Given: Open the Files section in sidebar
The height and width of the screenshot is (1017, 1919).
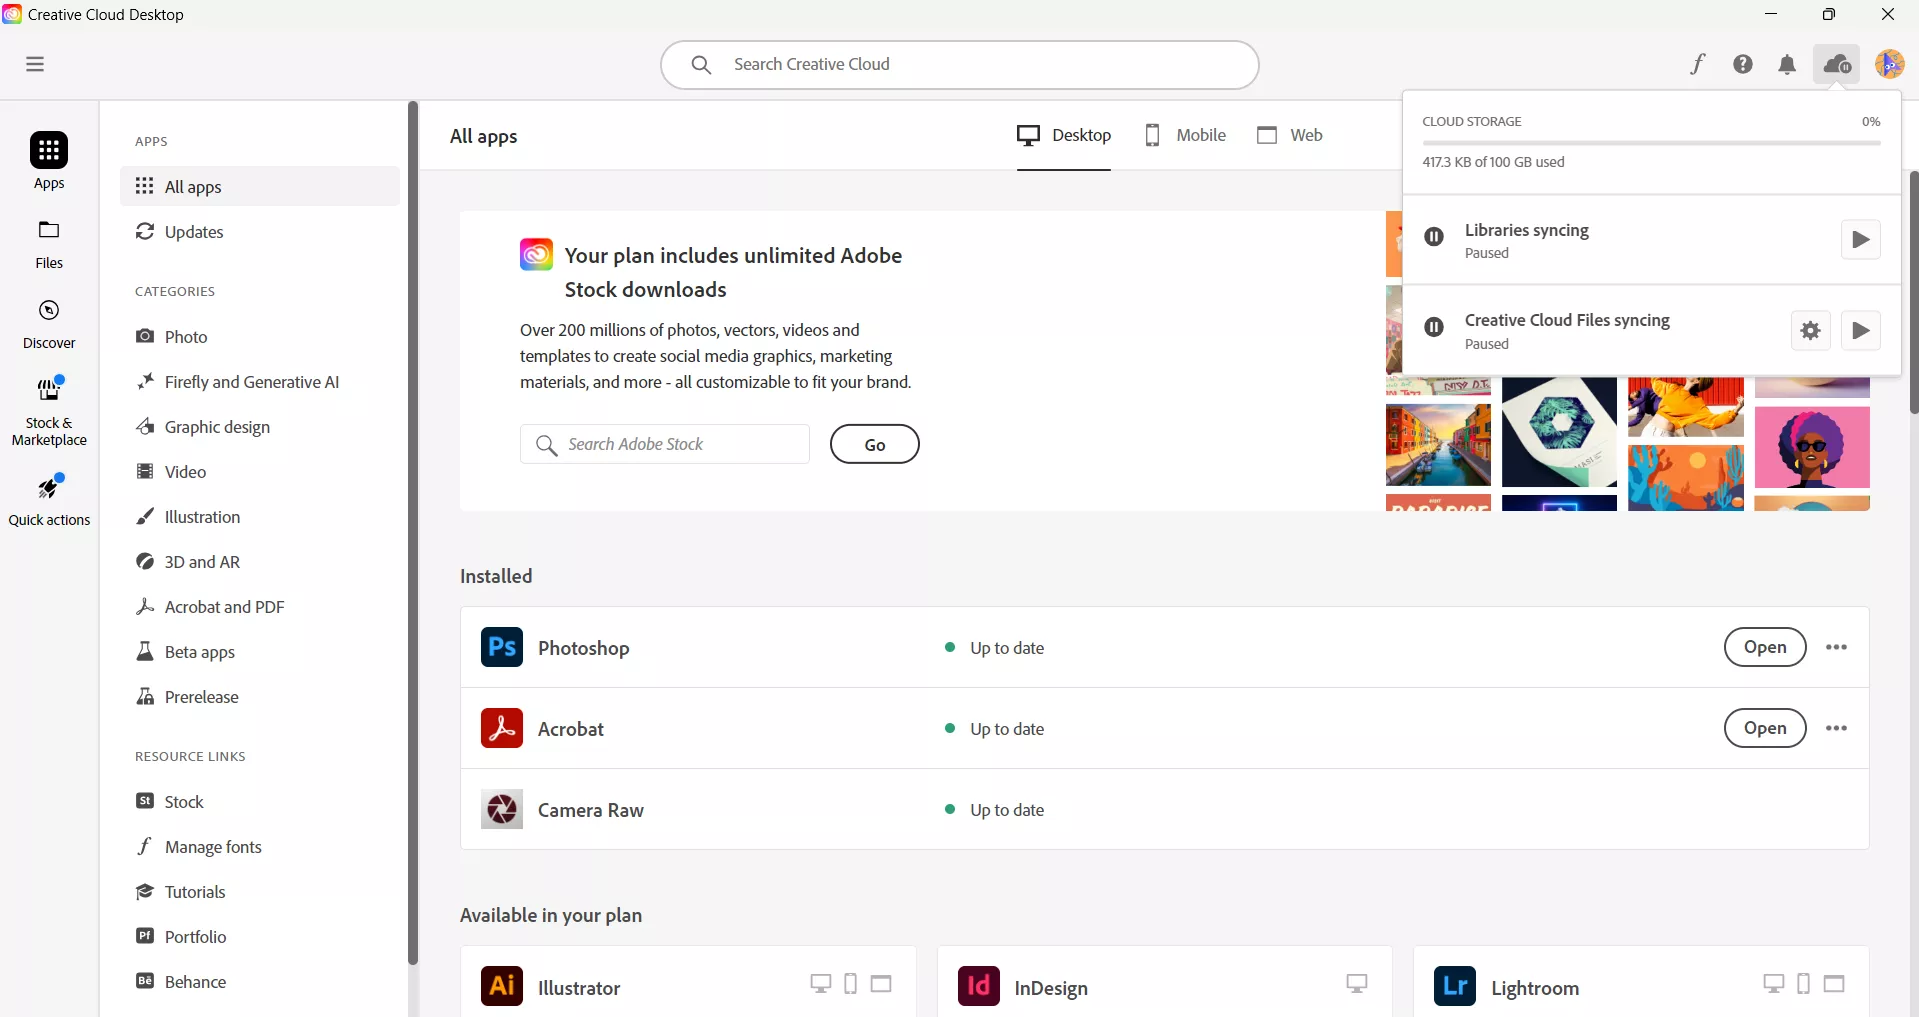Looking at the screenshot, I should click(x=48, y=241).
